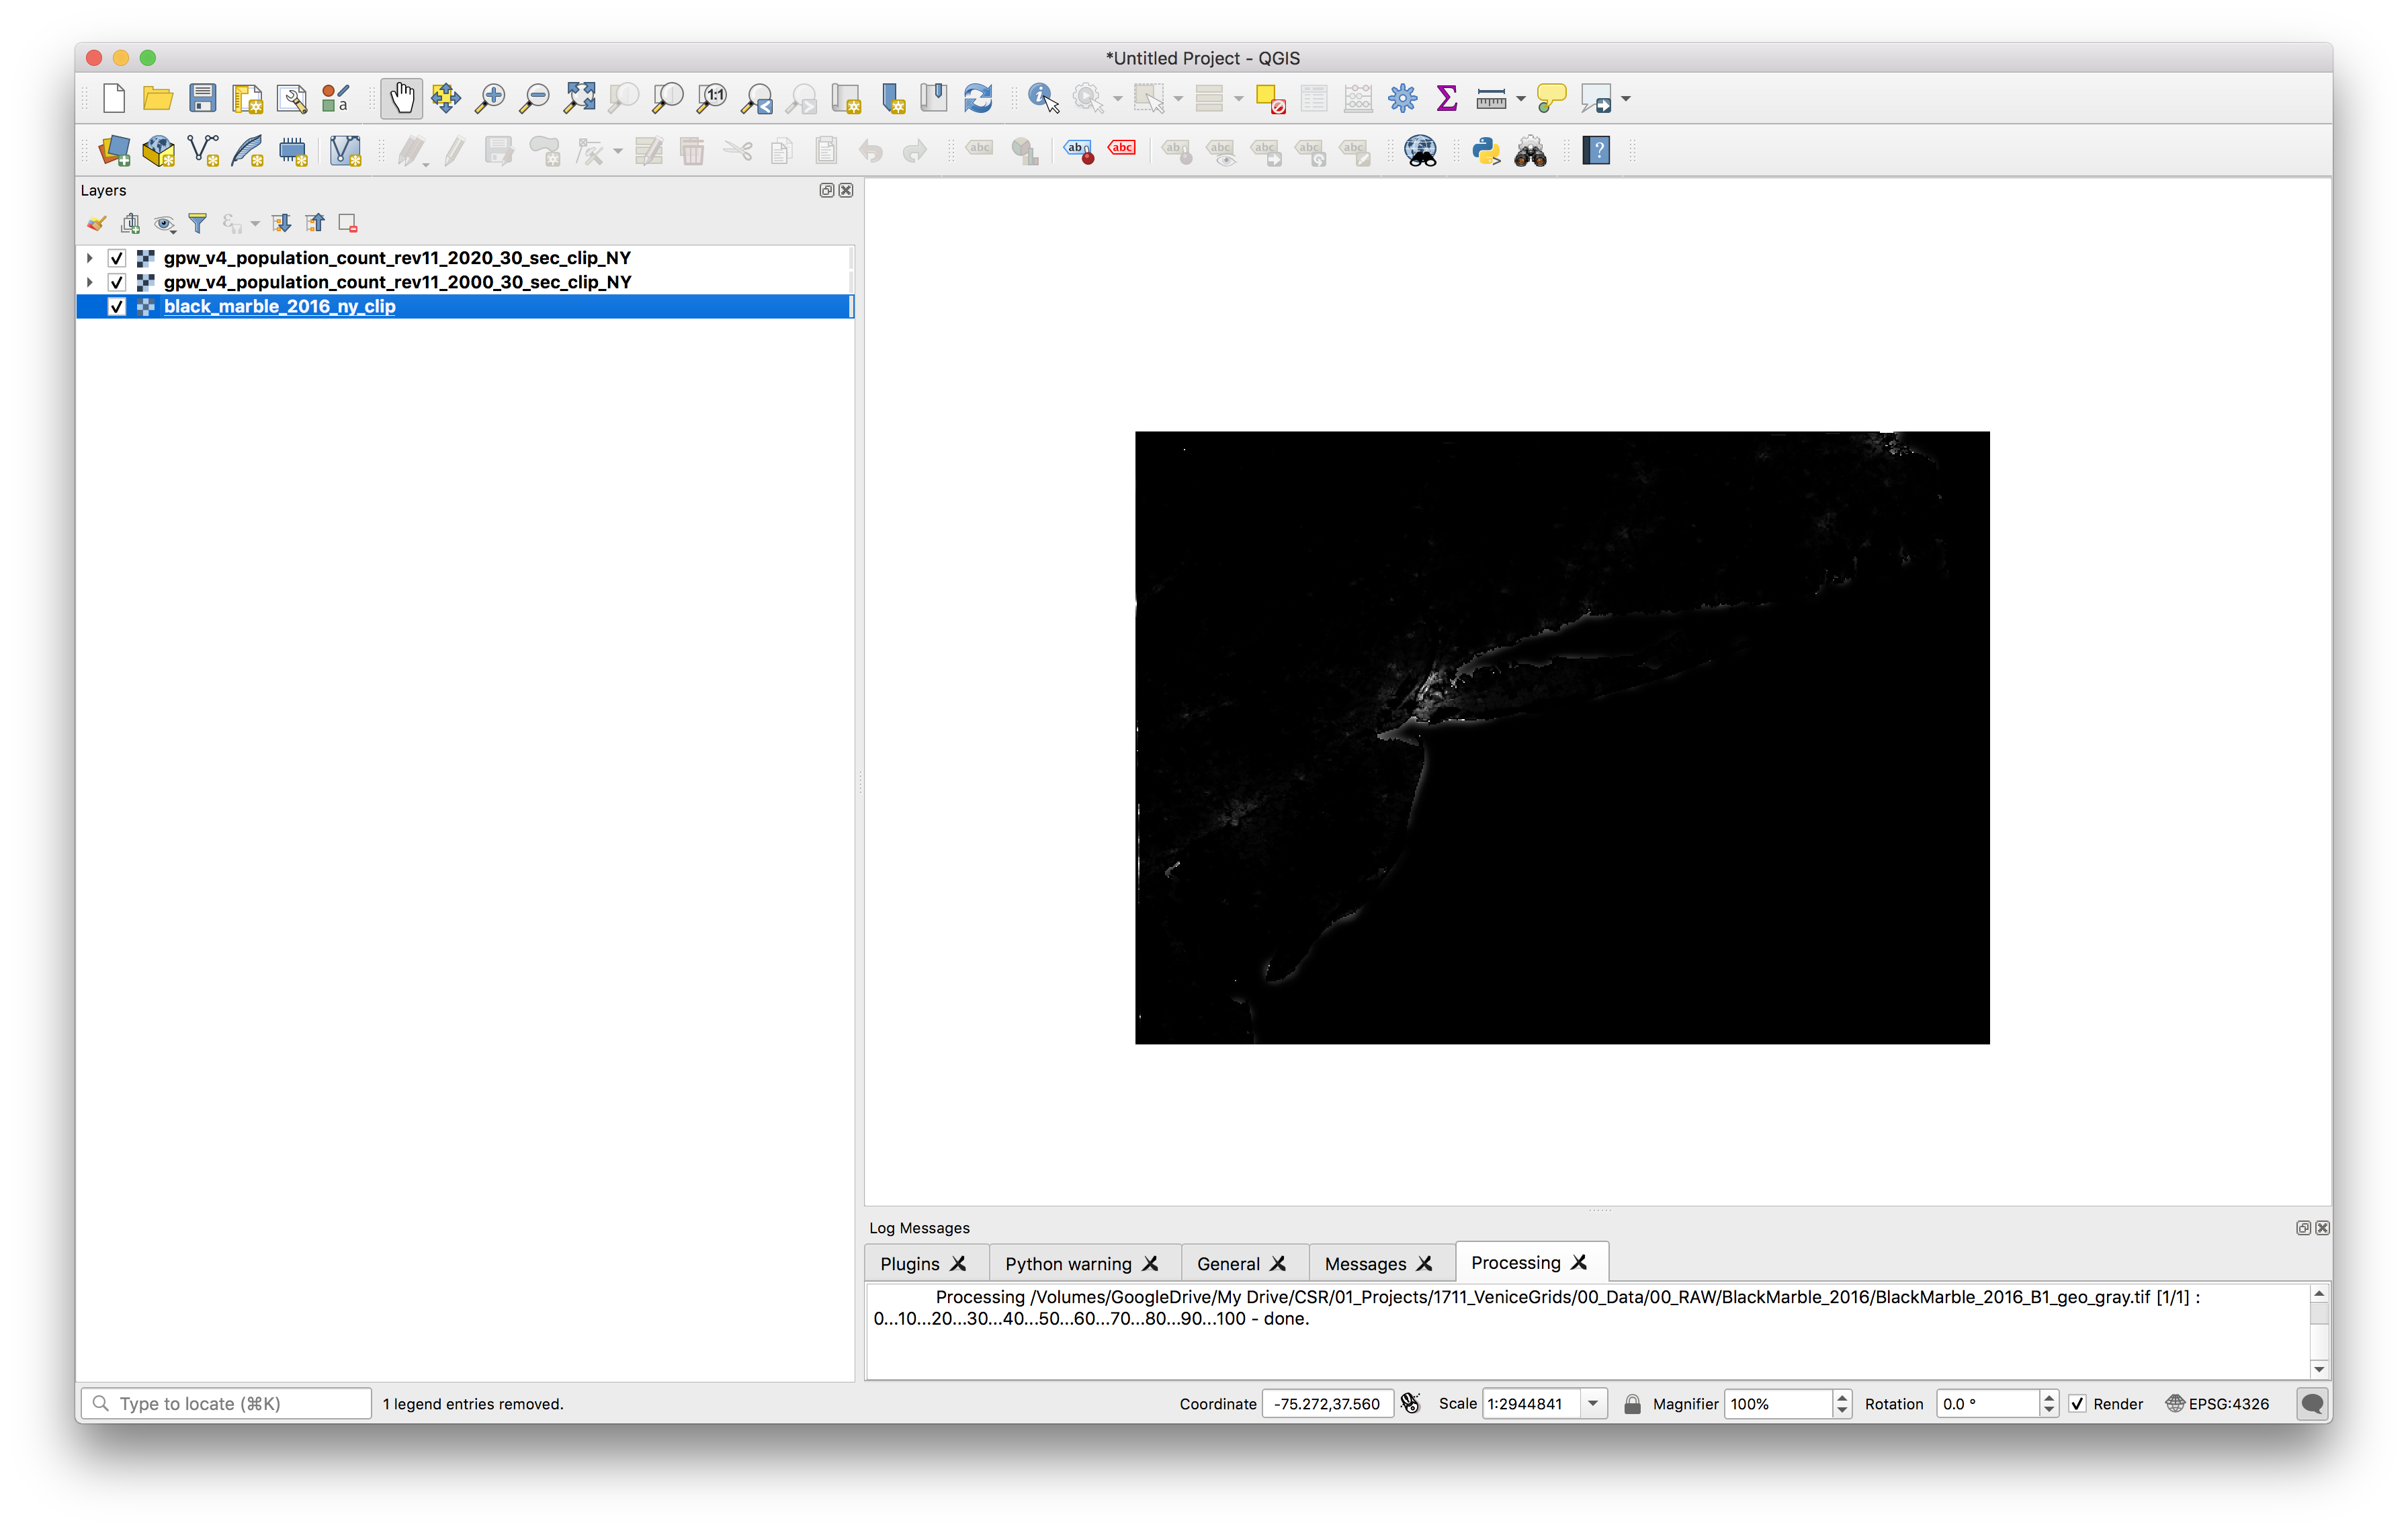This screenshot has width=2408, height=1531.
Task: Expand the 2020 population count layer tree
Action: coord(90,258)
